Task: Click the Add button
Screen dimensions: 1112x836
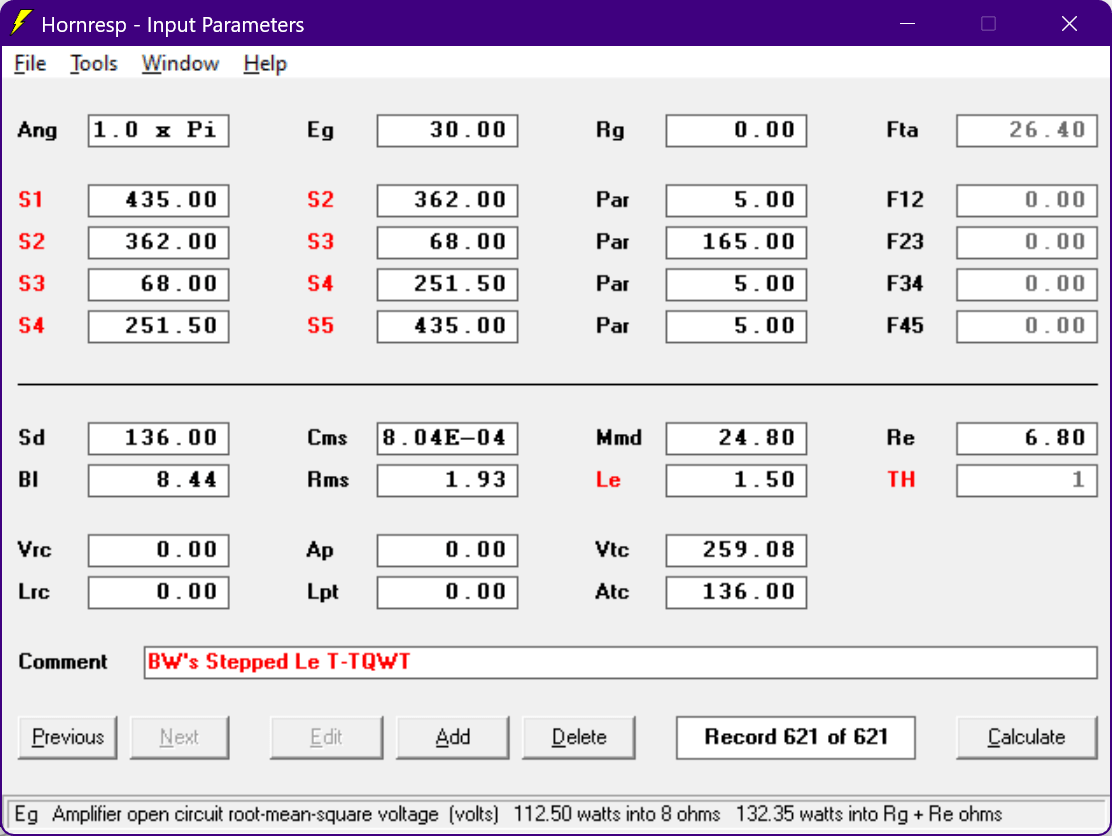Action: tap(452, 737)
